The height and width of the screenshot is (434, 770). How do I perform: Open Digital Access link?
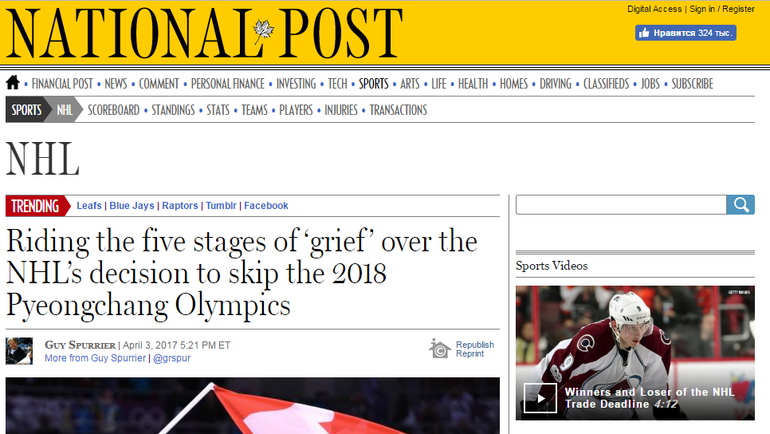point(654,9)
